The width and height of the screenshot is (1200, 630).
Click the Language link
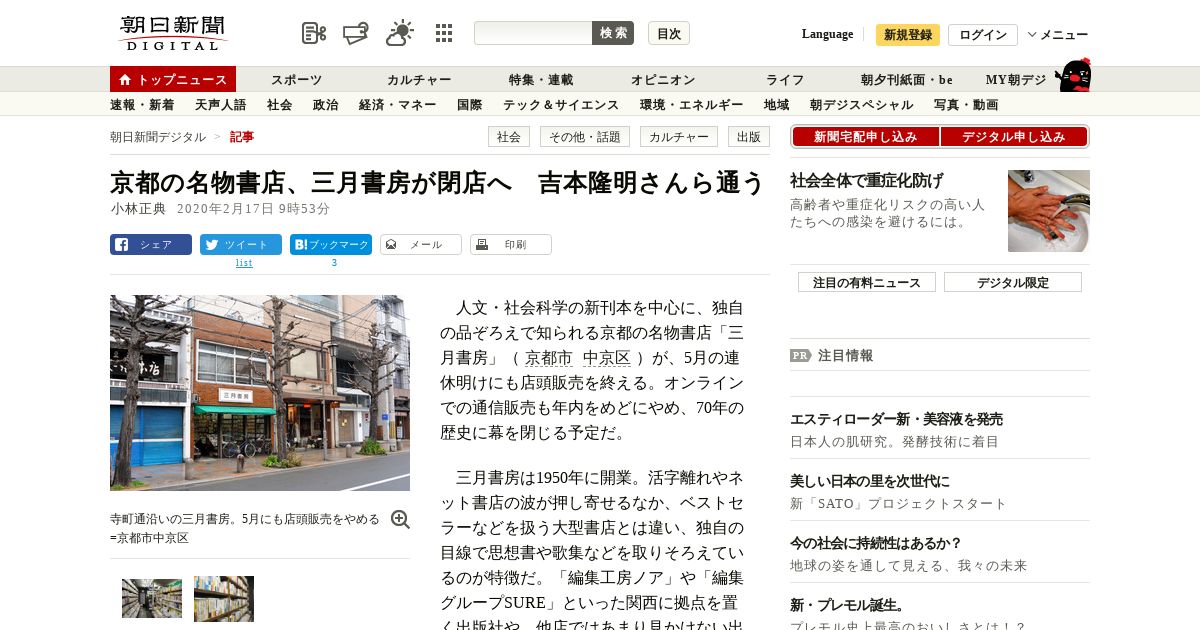[827, 34]
